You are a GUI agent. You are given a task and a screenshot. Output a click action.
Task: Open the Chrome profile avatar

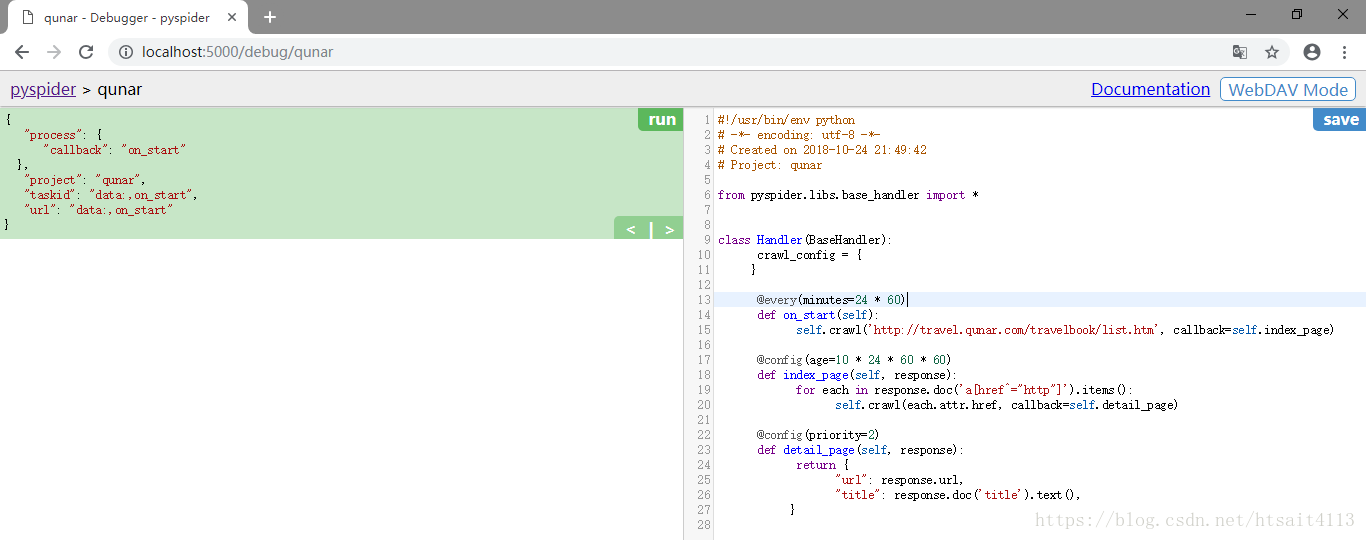pos(1312,52)
